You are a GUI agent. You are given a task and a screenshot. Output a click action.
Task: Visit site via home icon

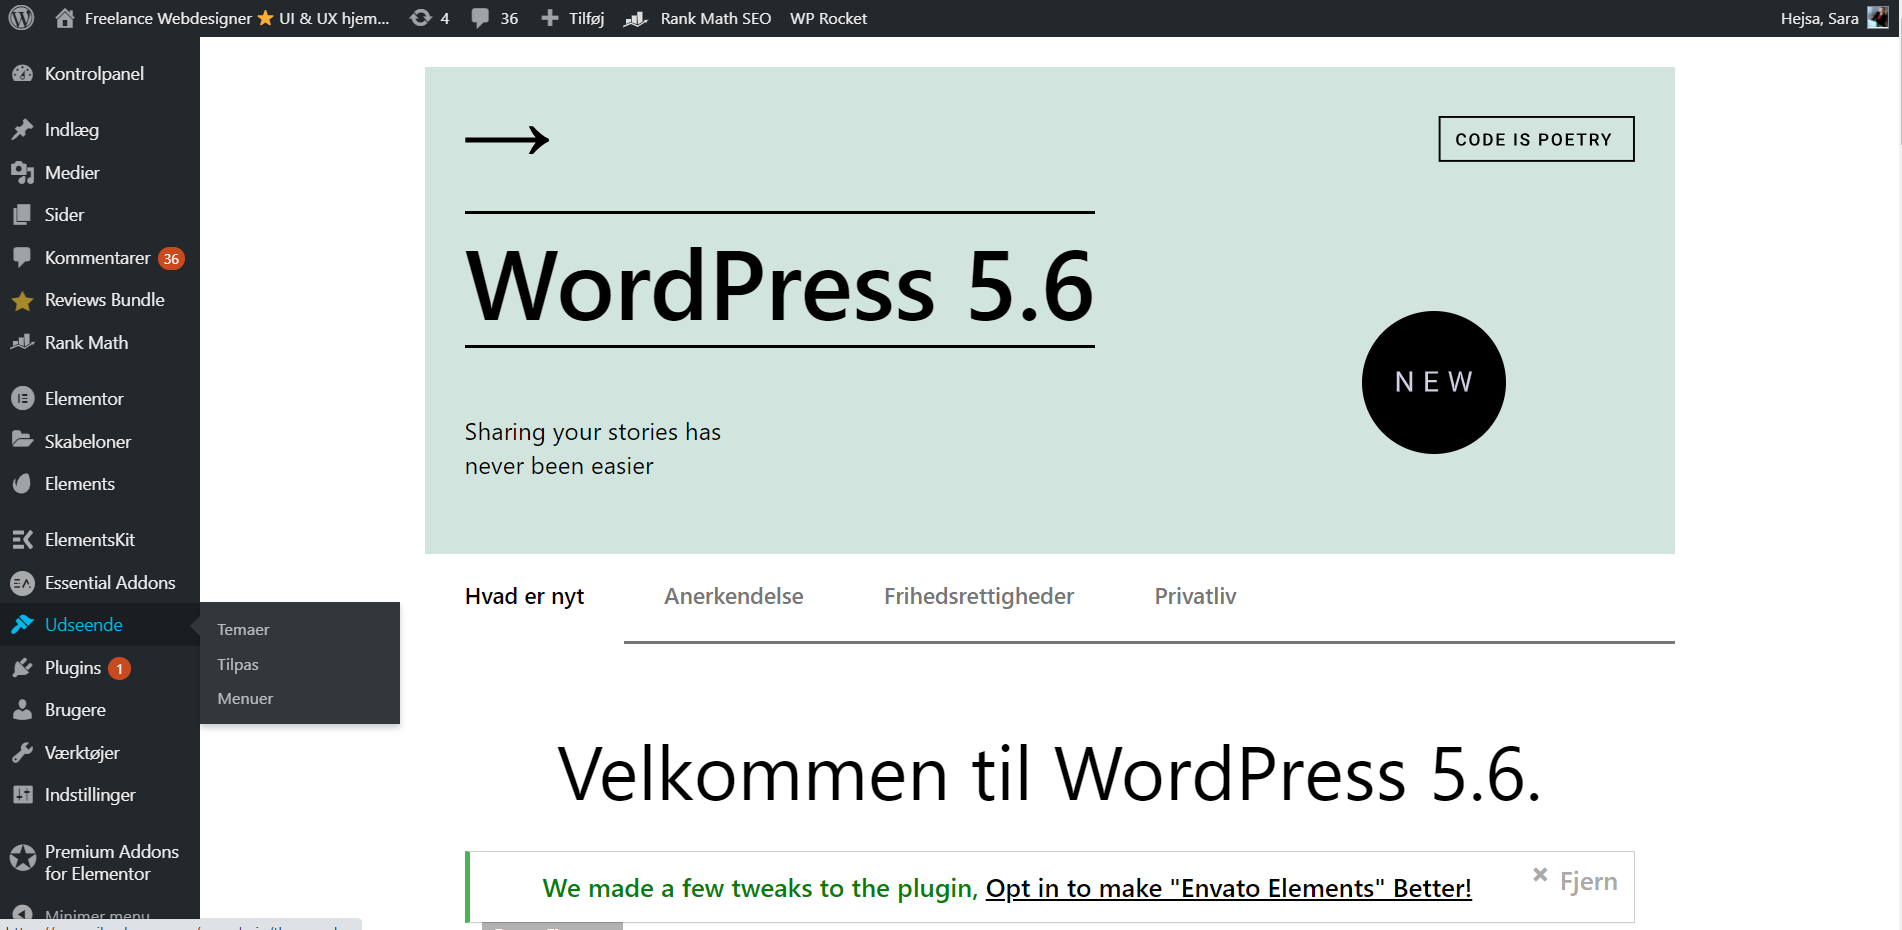click(65, 18)
